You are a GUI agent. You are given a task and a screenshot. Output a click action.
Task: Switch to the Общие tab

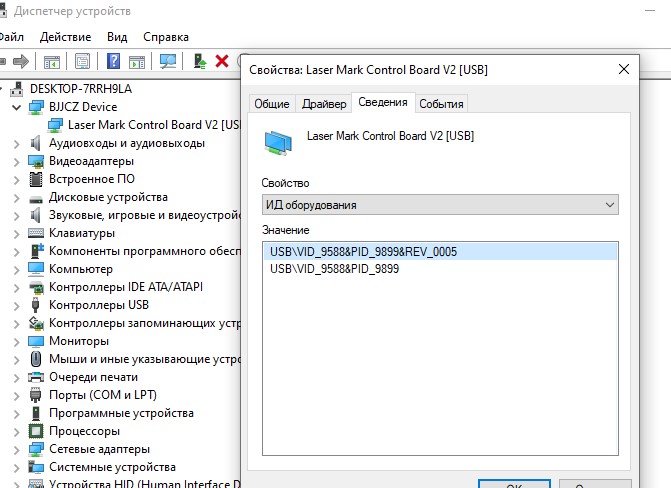coord(272,104)
